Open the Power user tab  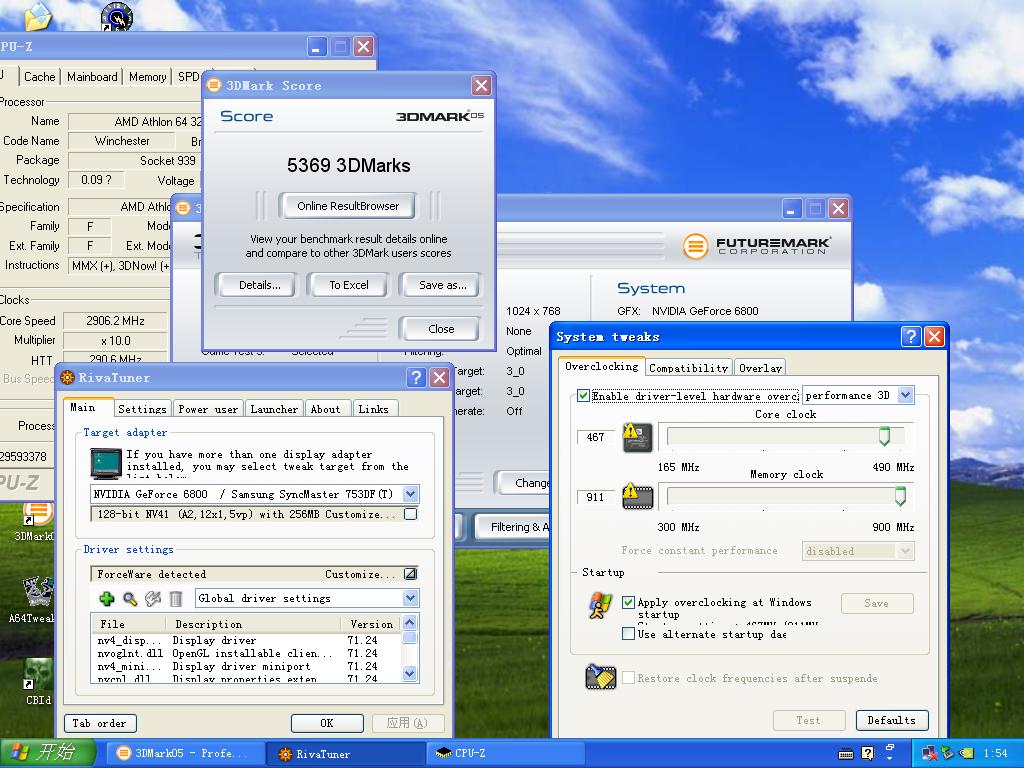[x=208, y=409]
